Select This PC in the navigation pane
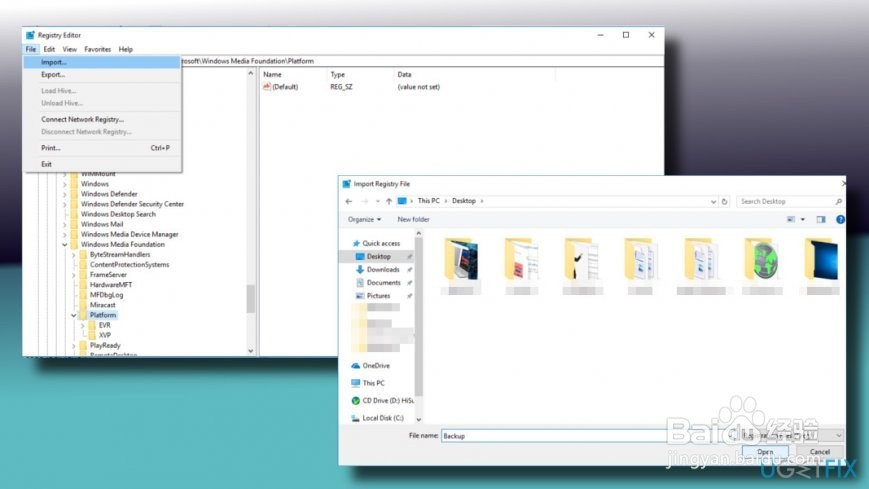The width and height of the screenshot is (869, 489). tap(373, 383)
